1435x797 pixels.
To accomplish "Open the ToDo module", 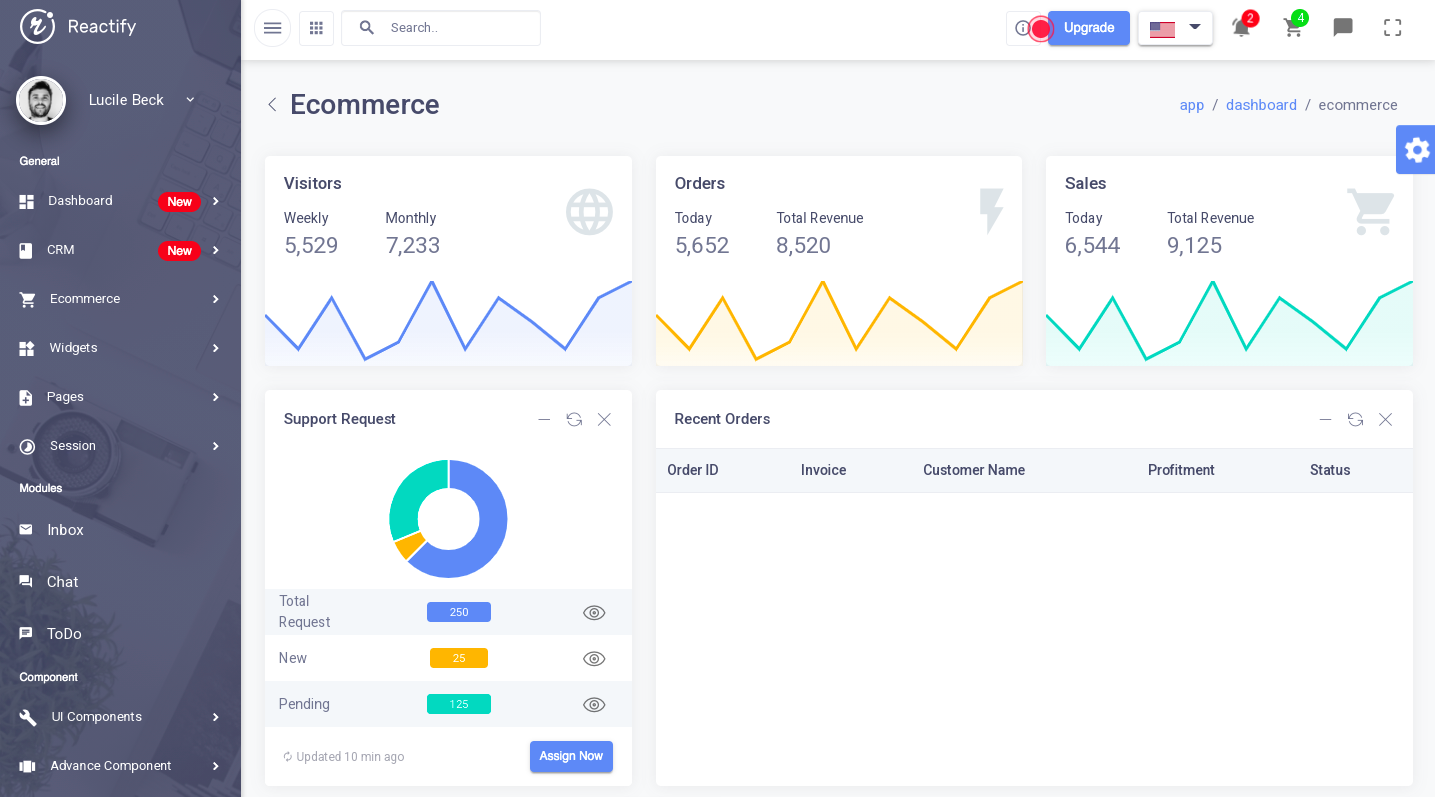I will (x=120, y=634).
